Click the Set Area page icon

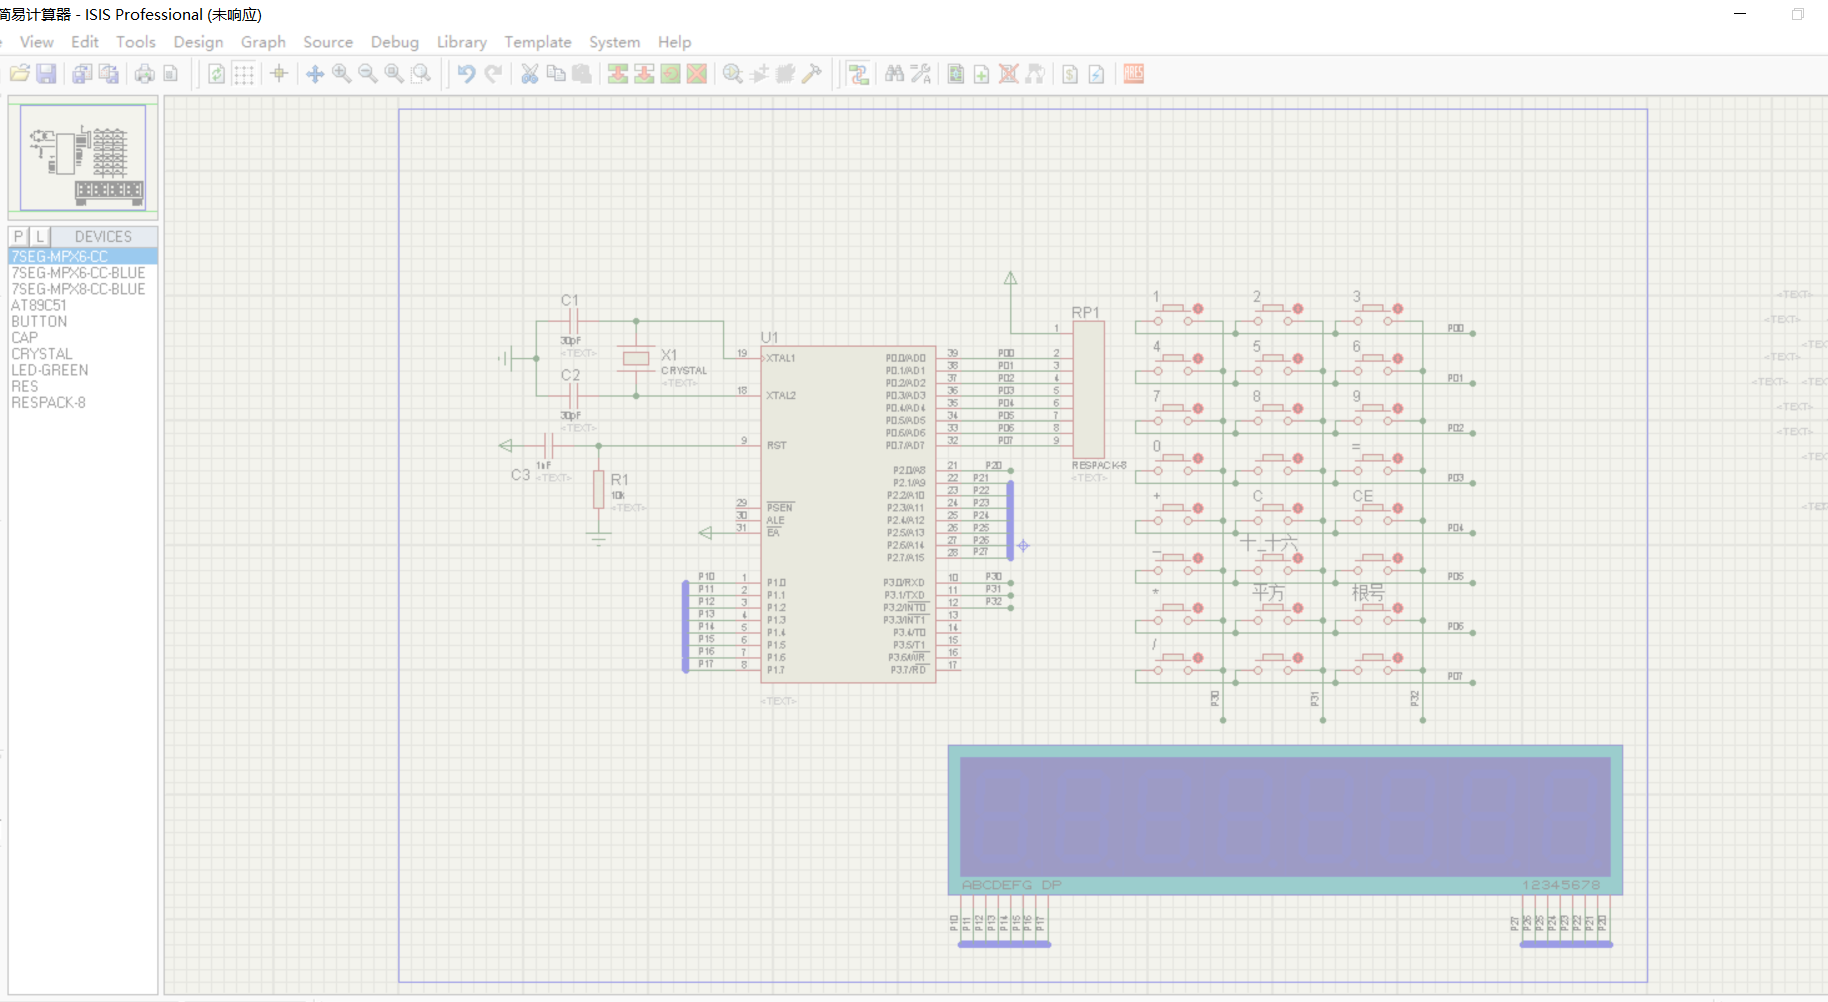[171, 74]
